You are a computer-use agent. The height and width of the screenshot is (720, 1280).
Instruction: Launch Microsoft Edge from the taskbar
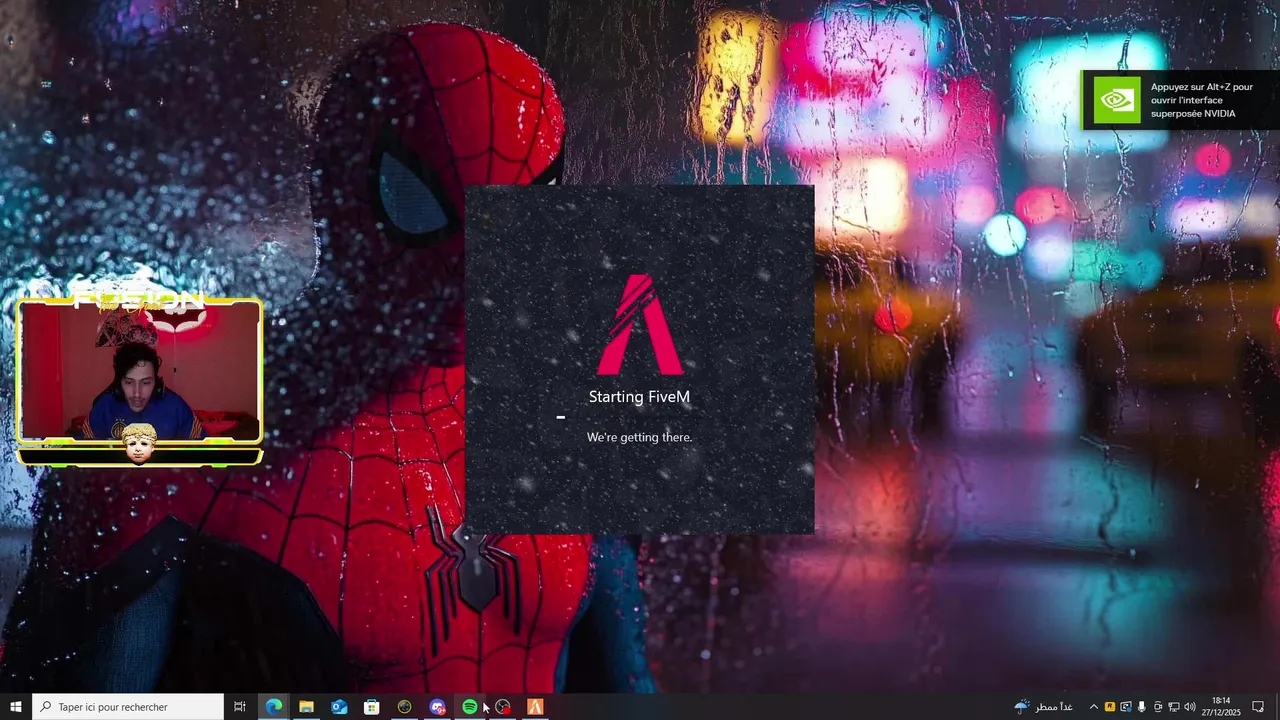(273, 707)
